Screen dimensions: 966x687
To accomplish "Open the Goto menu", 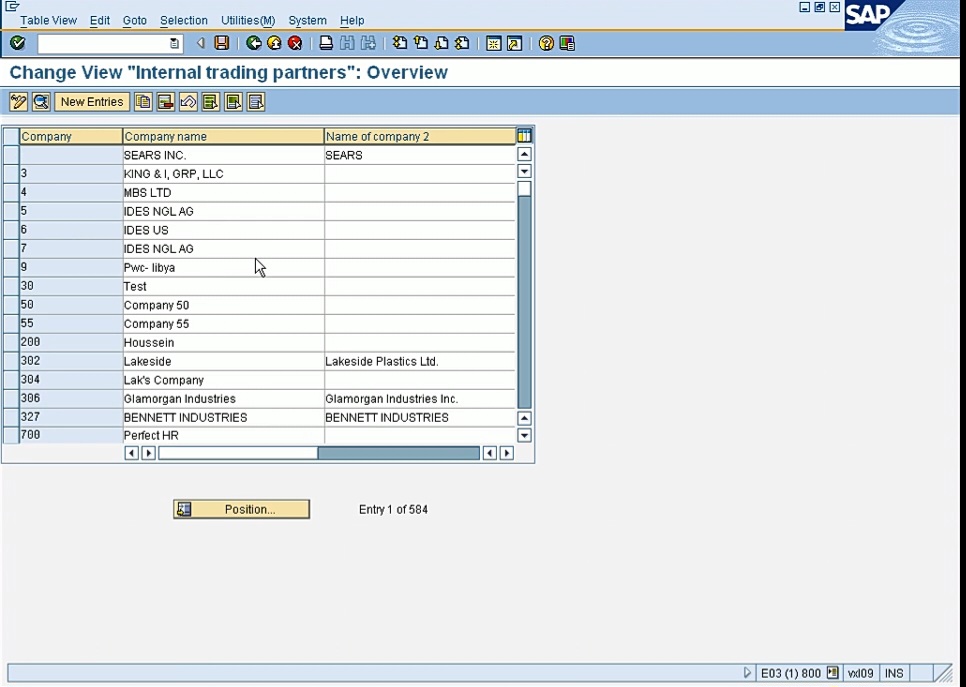I will (x=134, y=20).
